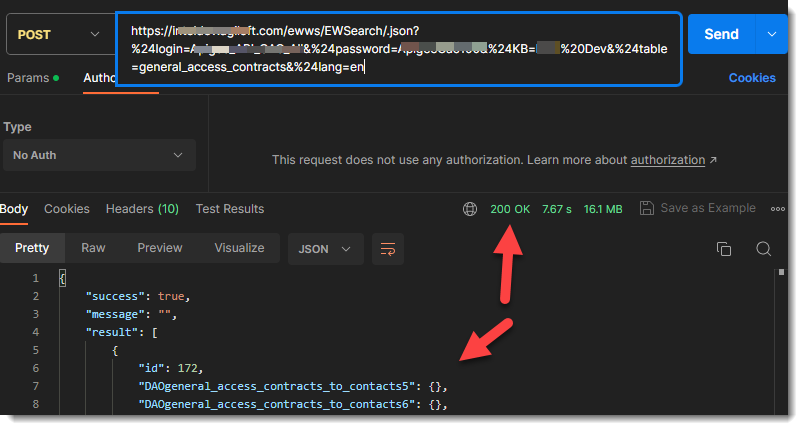Viewport: 803px width, 430px height.
Task: Click the "result" array line
Action: 121,332
